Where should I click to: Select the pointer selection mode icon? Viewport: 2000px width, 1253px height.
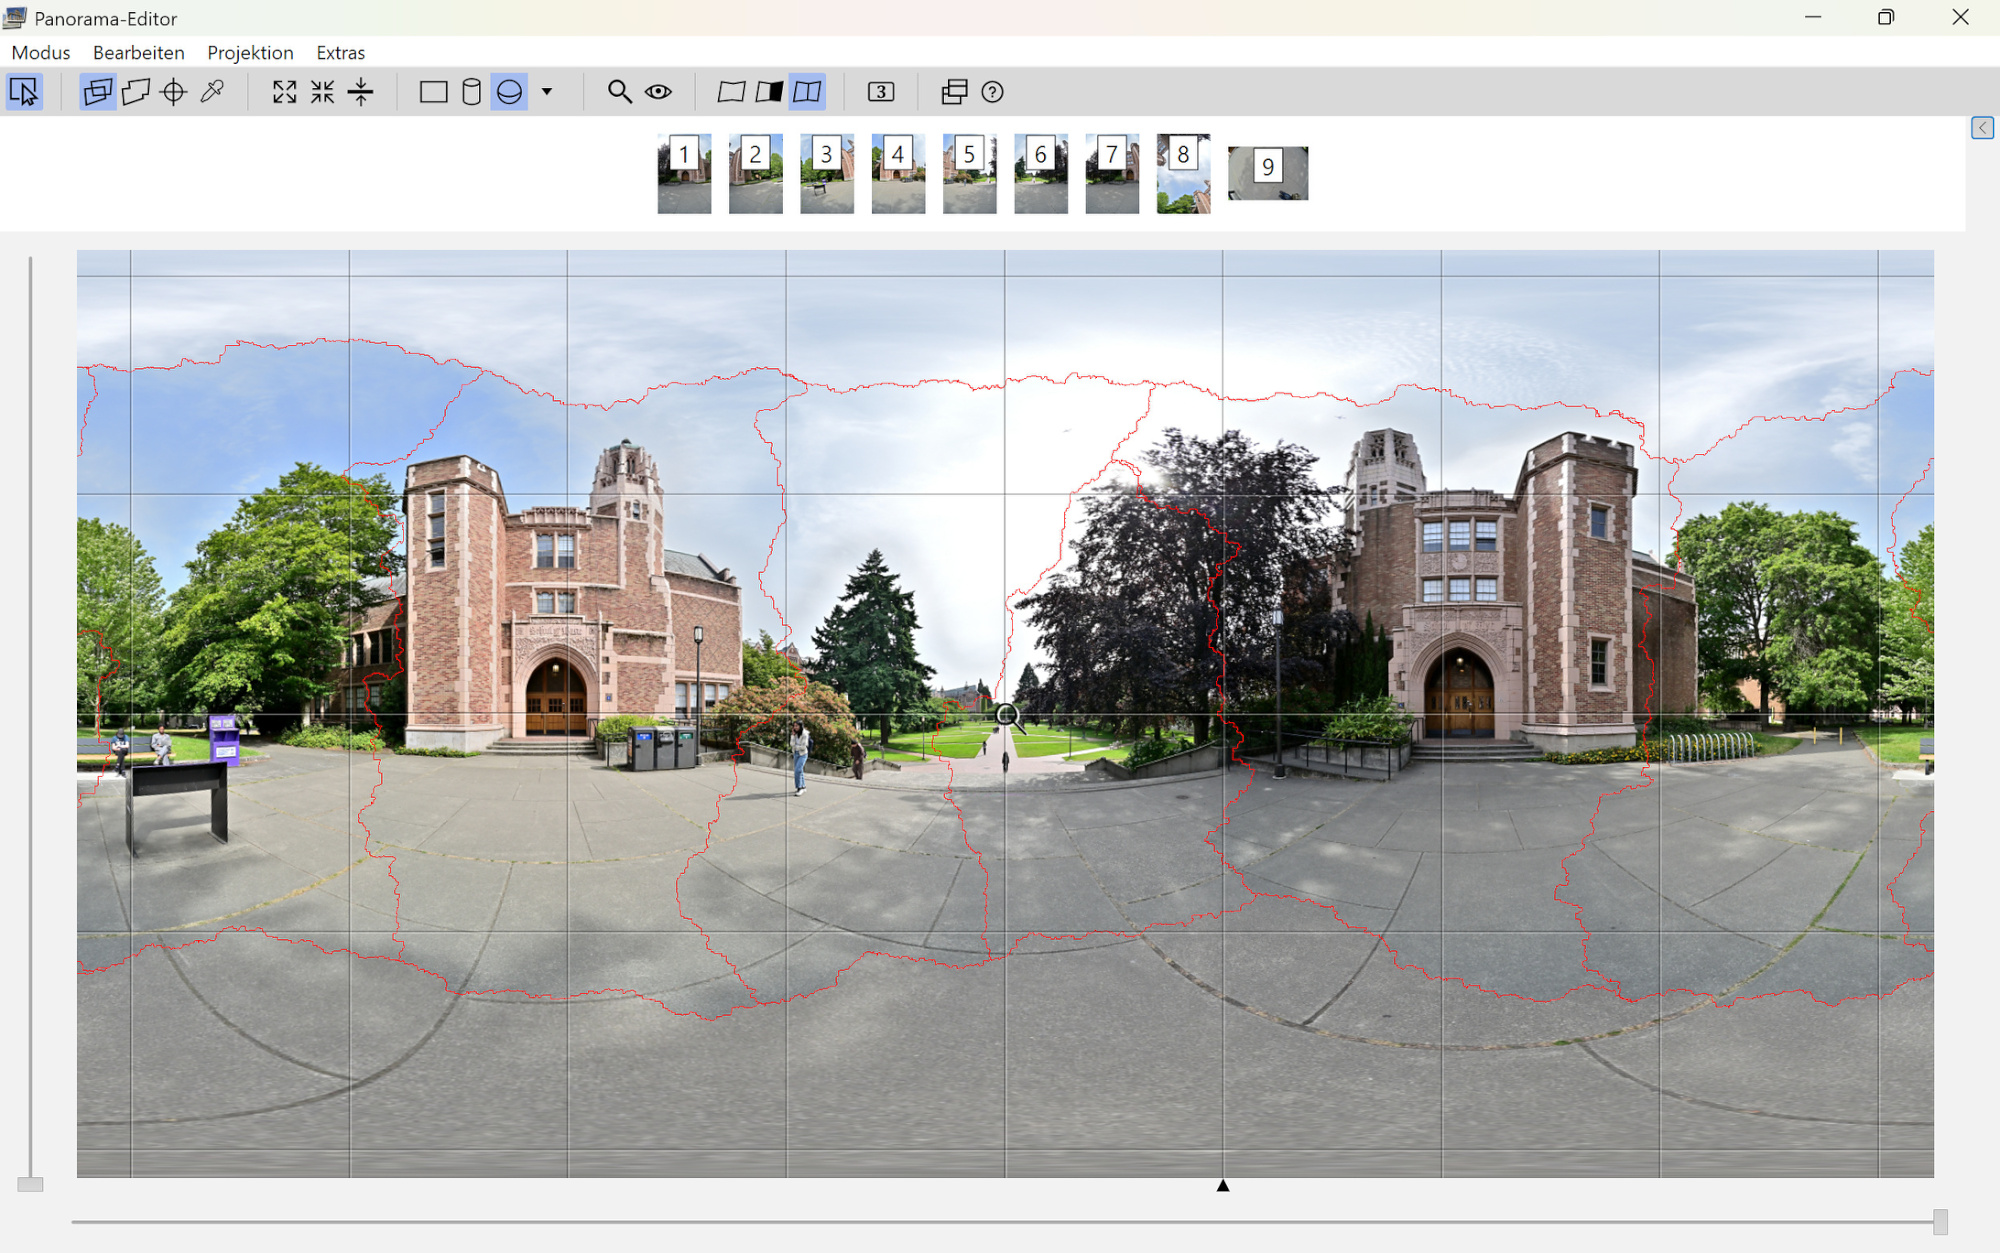tap(24, 92)
